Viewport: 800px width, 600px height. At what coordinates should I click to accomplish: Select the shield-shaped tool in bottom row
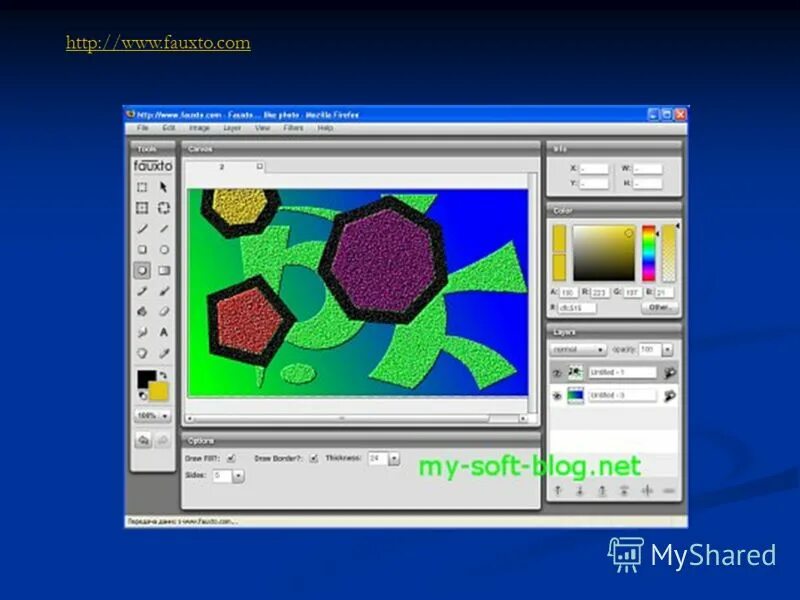[142, 353]
